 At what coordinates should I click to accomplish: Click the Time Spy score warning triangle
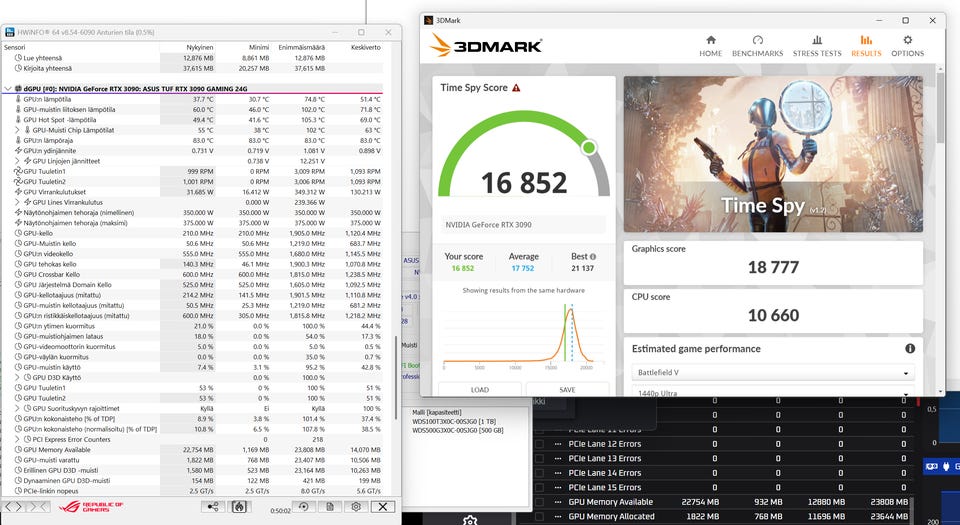516,88
